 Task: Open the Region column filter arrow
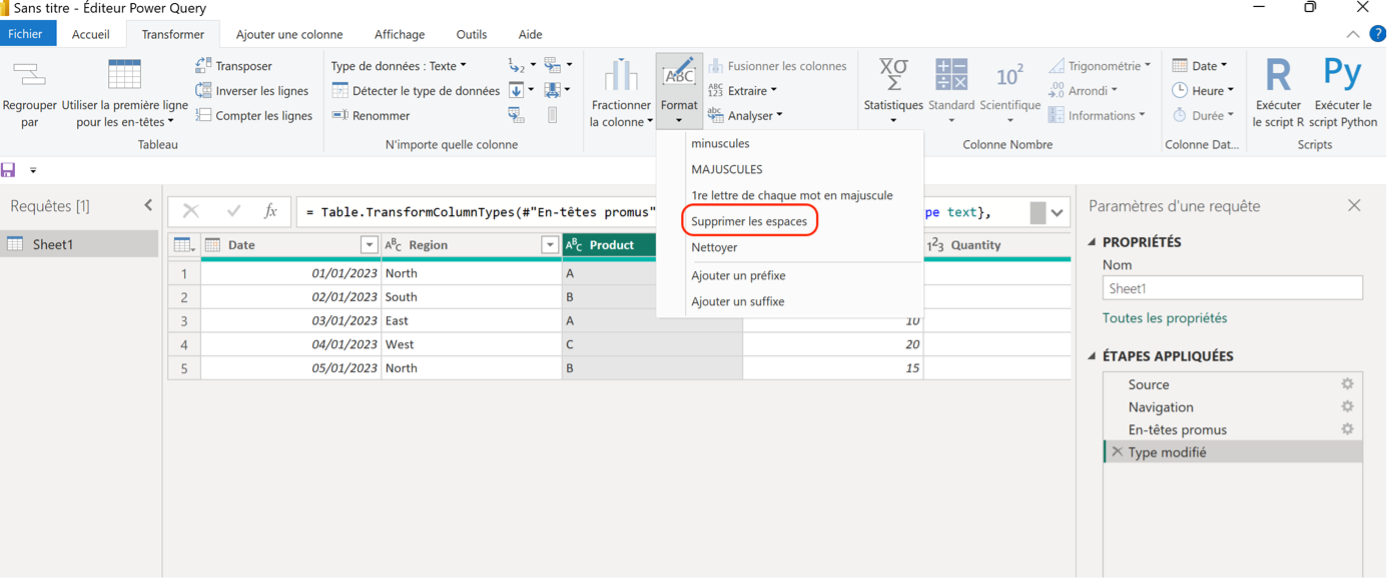pos(549,245)
